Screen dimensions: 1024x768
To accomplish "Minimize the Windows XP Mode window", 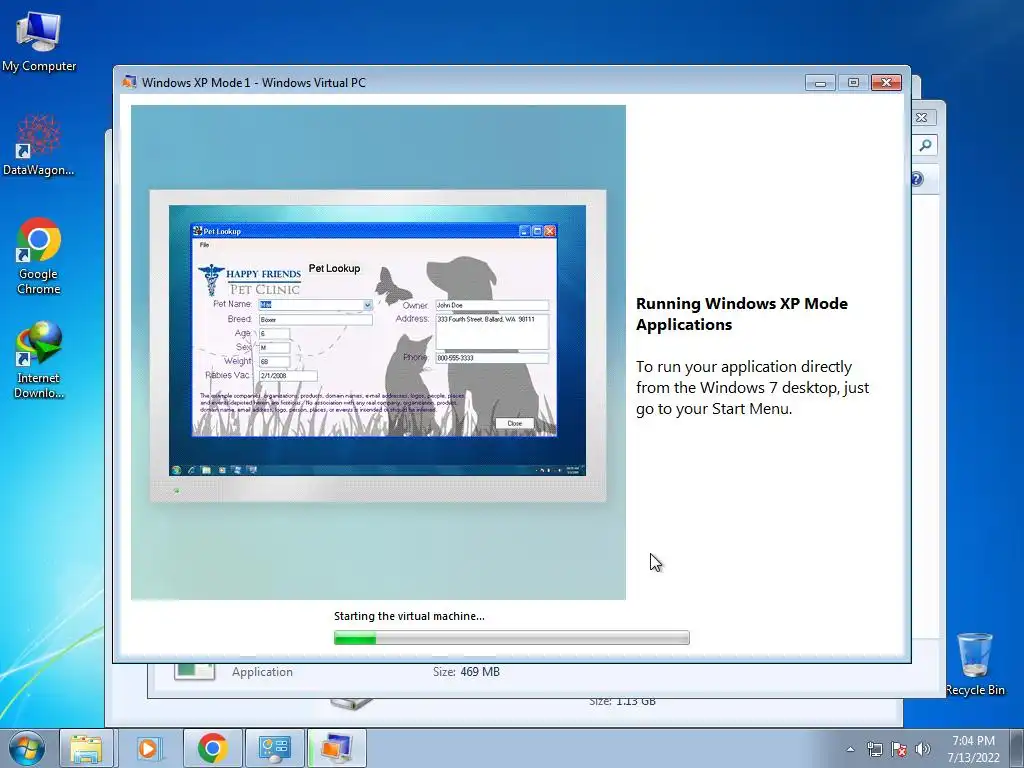I will point(820,82).
